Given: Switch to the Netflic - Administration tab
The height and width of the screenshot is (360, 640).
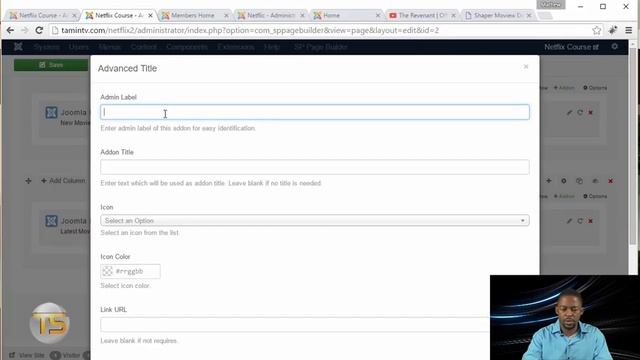Looking at the screenshot, I should tap(271, 16).
